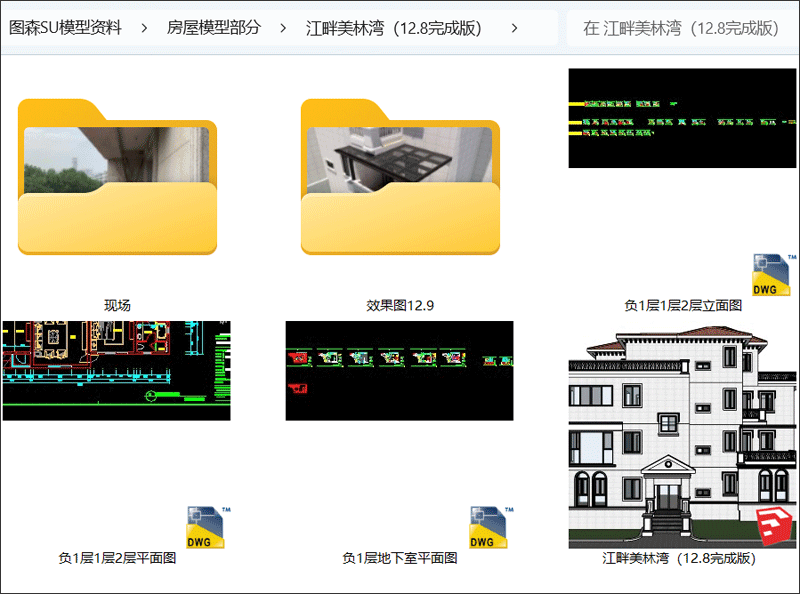
Task: Click the DWG badge on 负1层1层2层平面图
Action: pyautogui.click(x=205, y=528)
